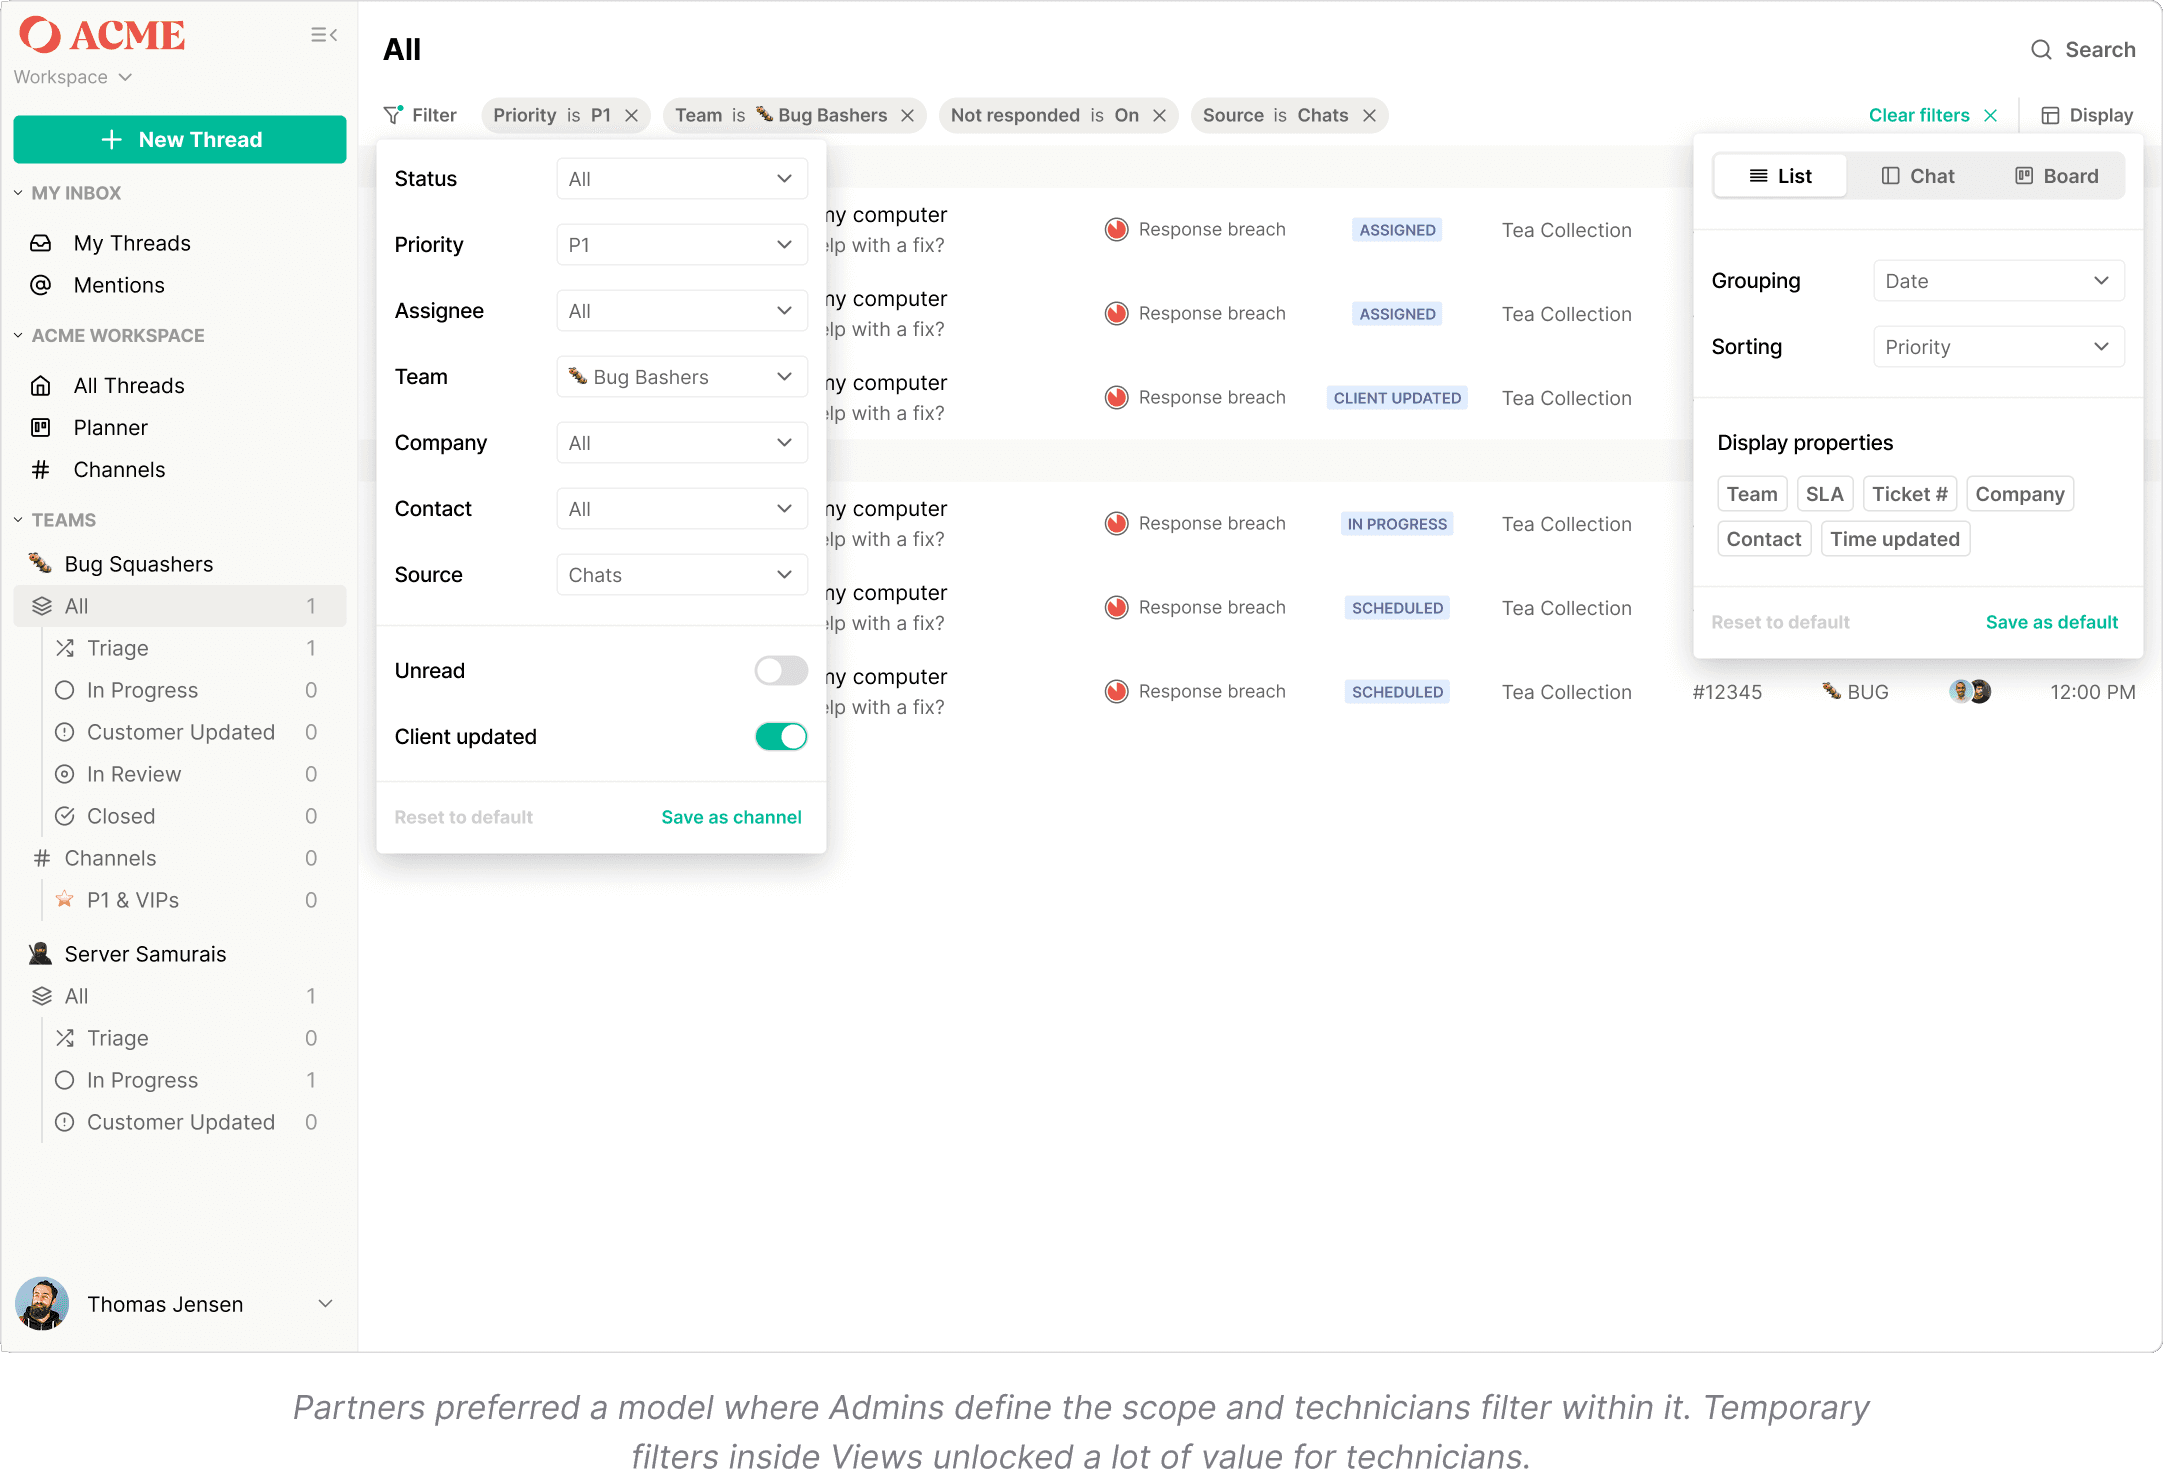Switch to the Chat view tab

[x=1917, y=176]
